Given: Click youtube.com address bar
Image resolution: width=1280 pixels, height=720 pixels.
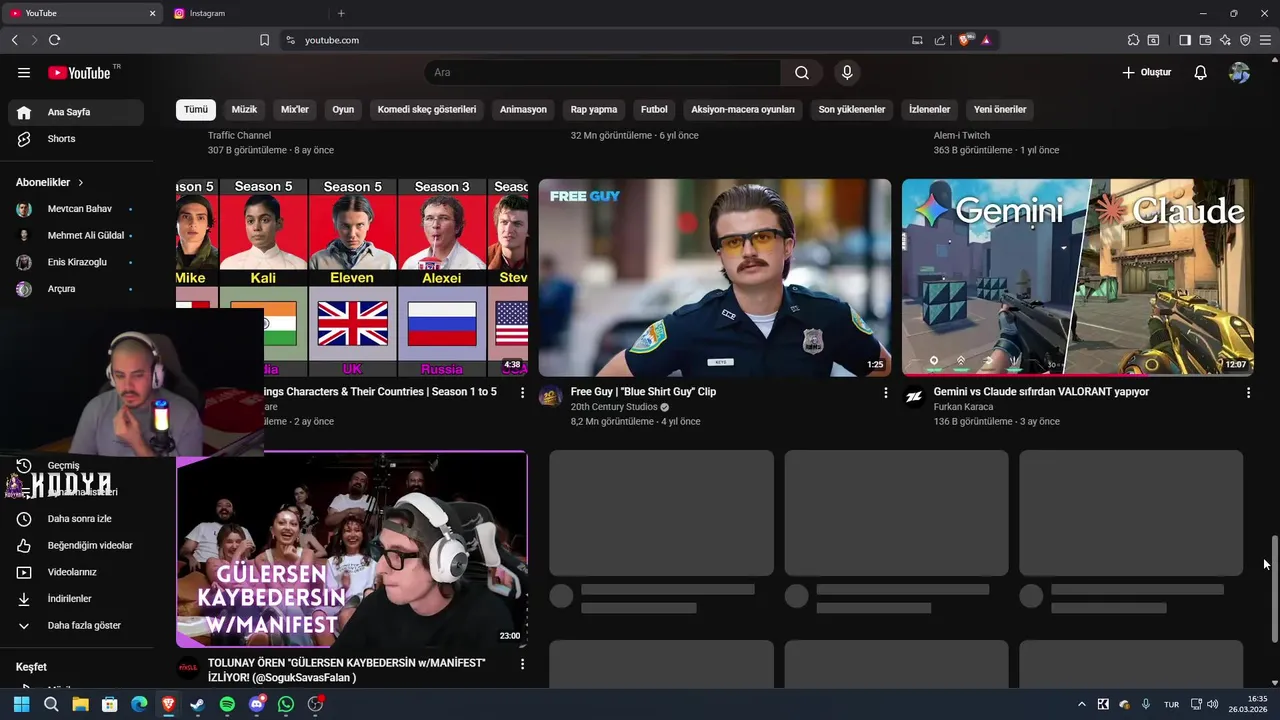Looking at the screenshot, I should pyautogui.click(x=600, y=40).
